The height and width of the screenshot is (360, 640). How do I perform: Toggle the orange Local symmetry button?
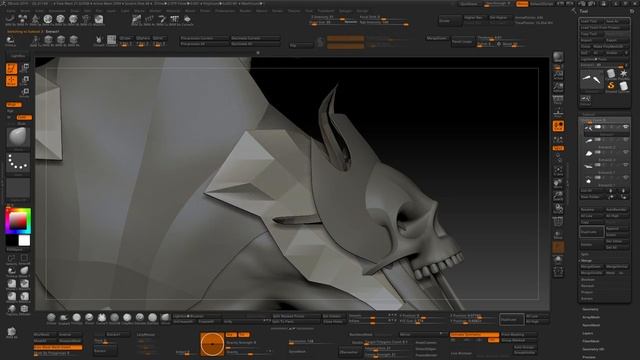[558, 126]
